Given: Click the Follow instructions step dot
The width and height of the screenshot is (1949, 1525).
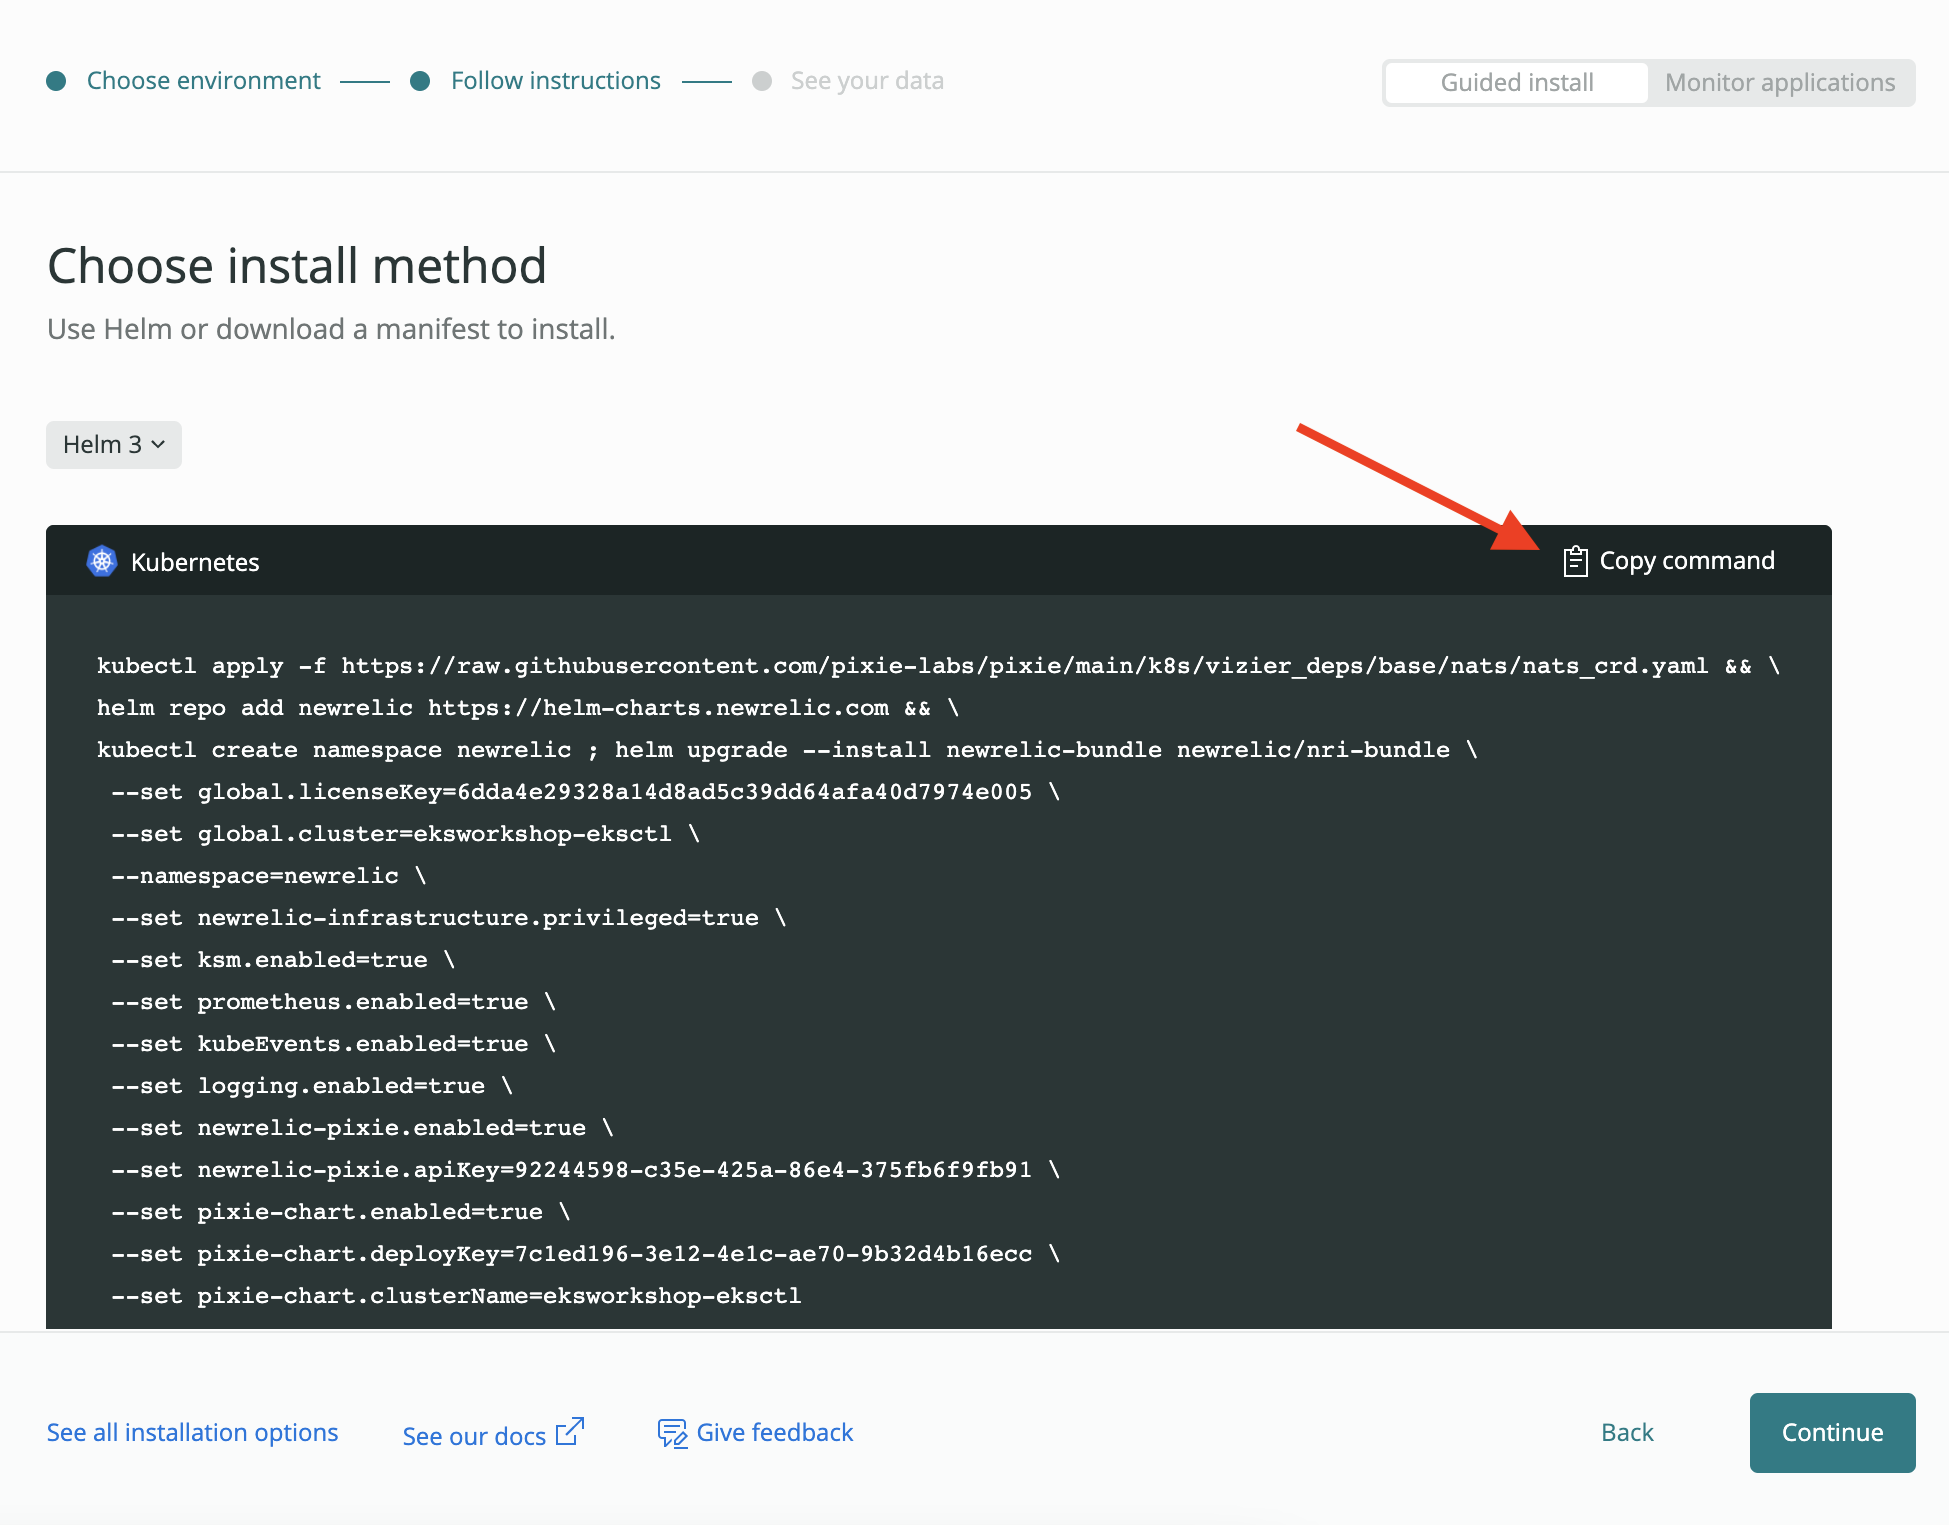Looking at the screenshot, I should click(x=420, y=81).
